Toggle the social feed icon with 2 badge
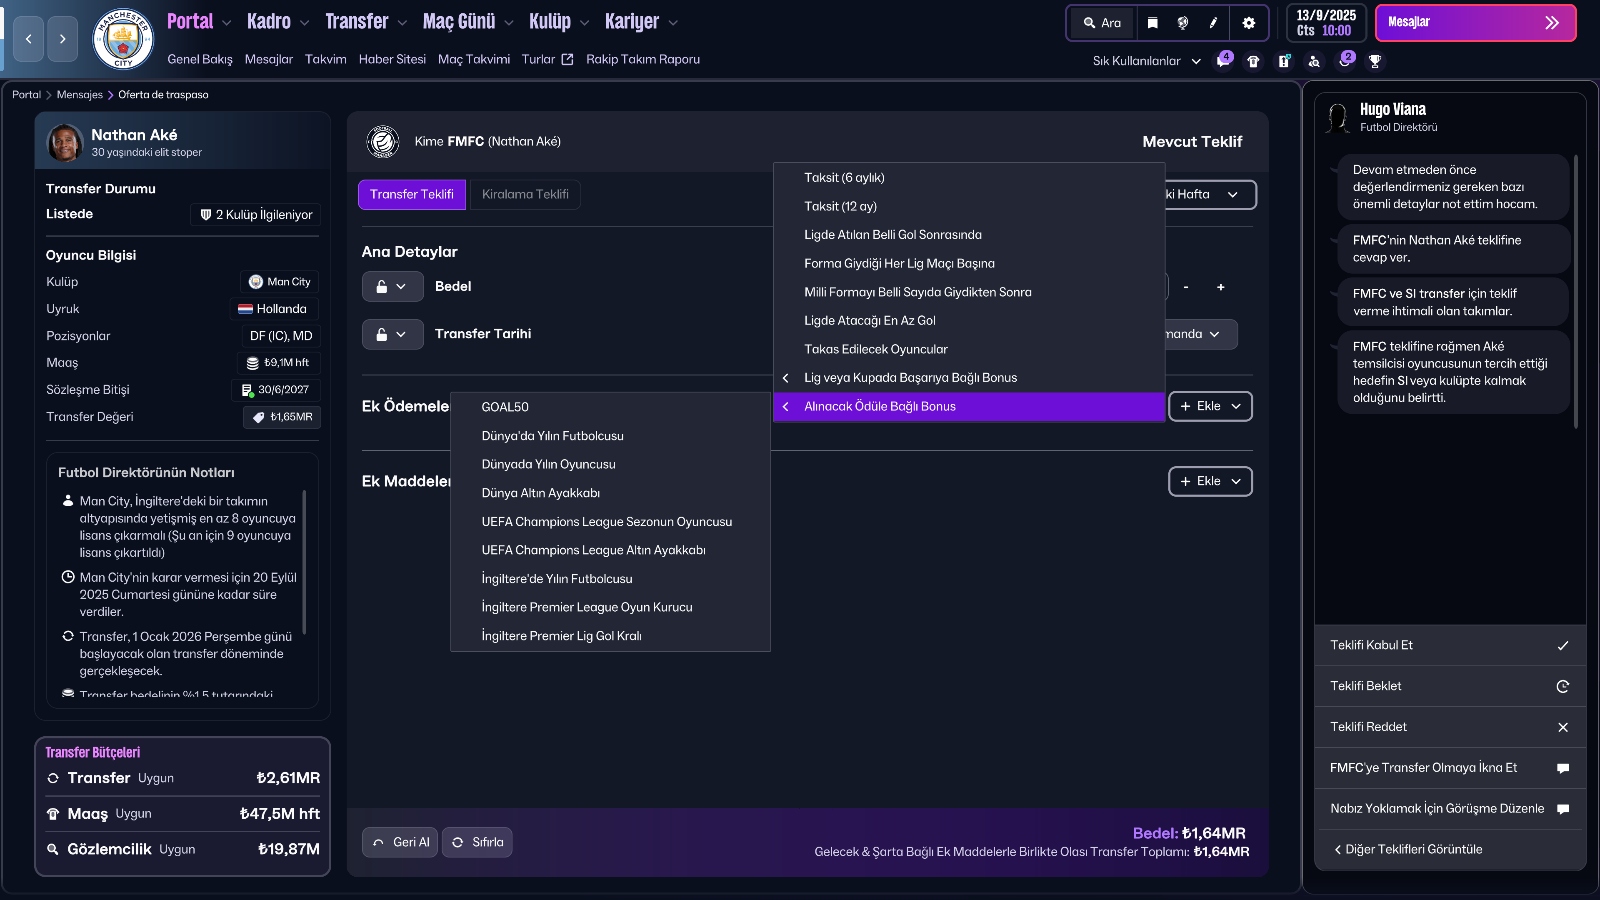1600x900 pixels. pos(1344,61)
